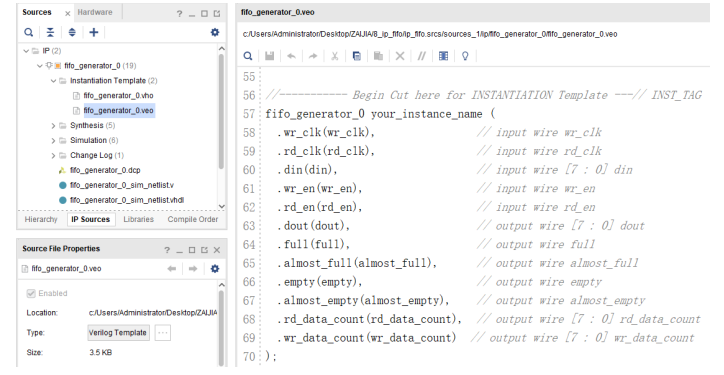
Task: Click the '3.5 KB' size value
Action: click(101, 353)
